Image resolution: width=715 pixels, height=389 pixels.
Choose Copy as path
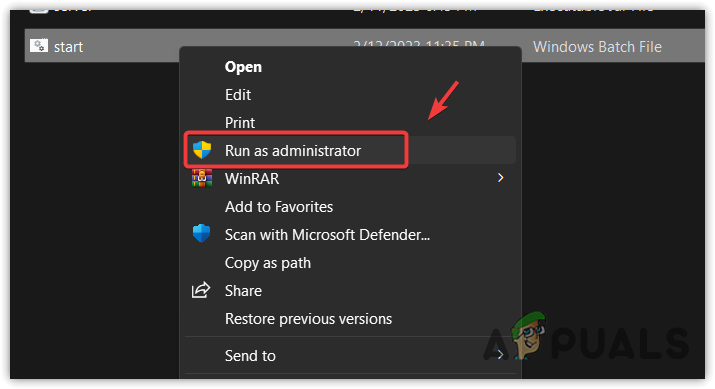[350, 263]
